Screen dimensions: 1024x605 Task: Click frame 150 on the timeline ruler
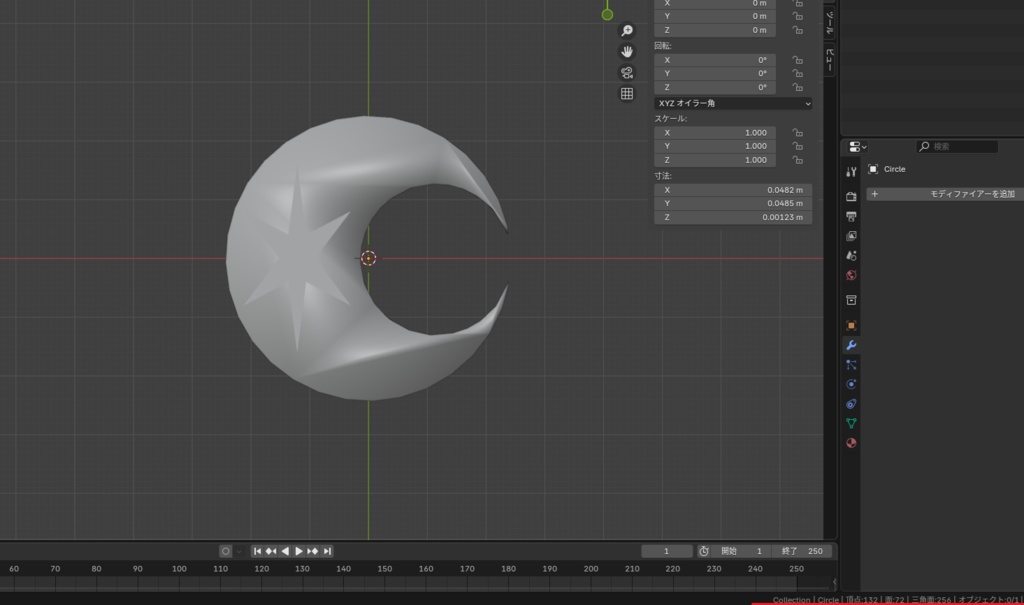(x=385, y=569)
